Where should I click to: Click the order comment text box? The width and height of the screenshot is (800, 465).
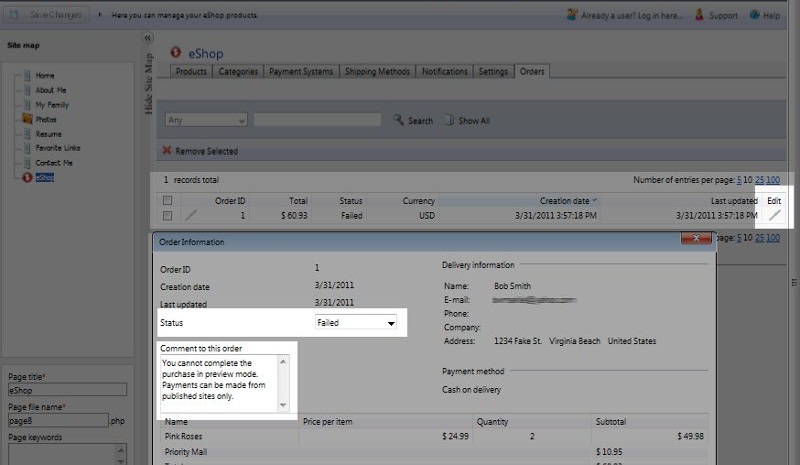coord(220,383)
